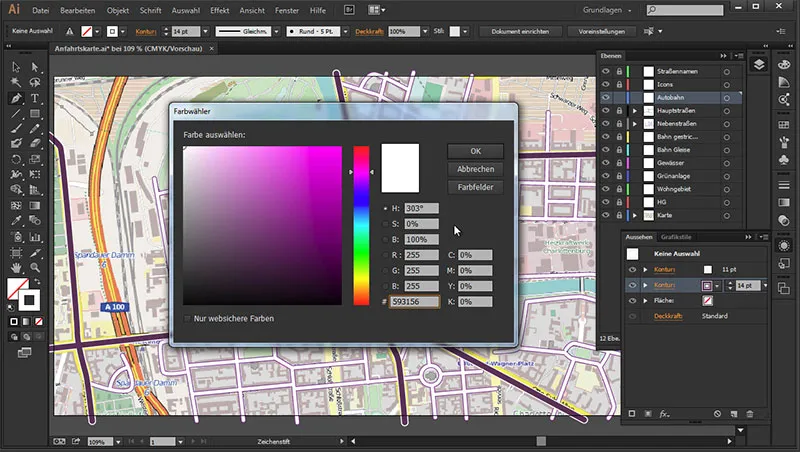Screen dimensions: 800x452
Task: Choose the Selection arrow tool
Action: click(16, 67)
